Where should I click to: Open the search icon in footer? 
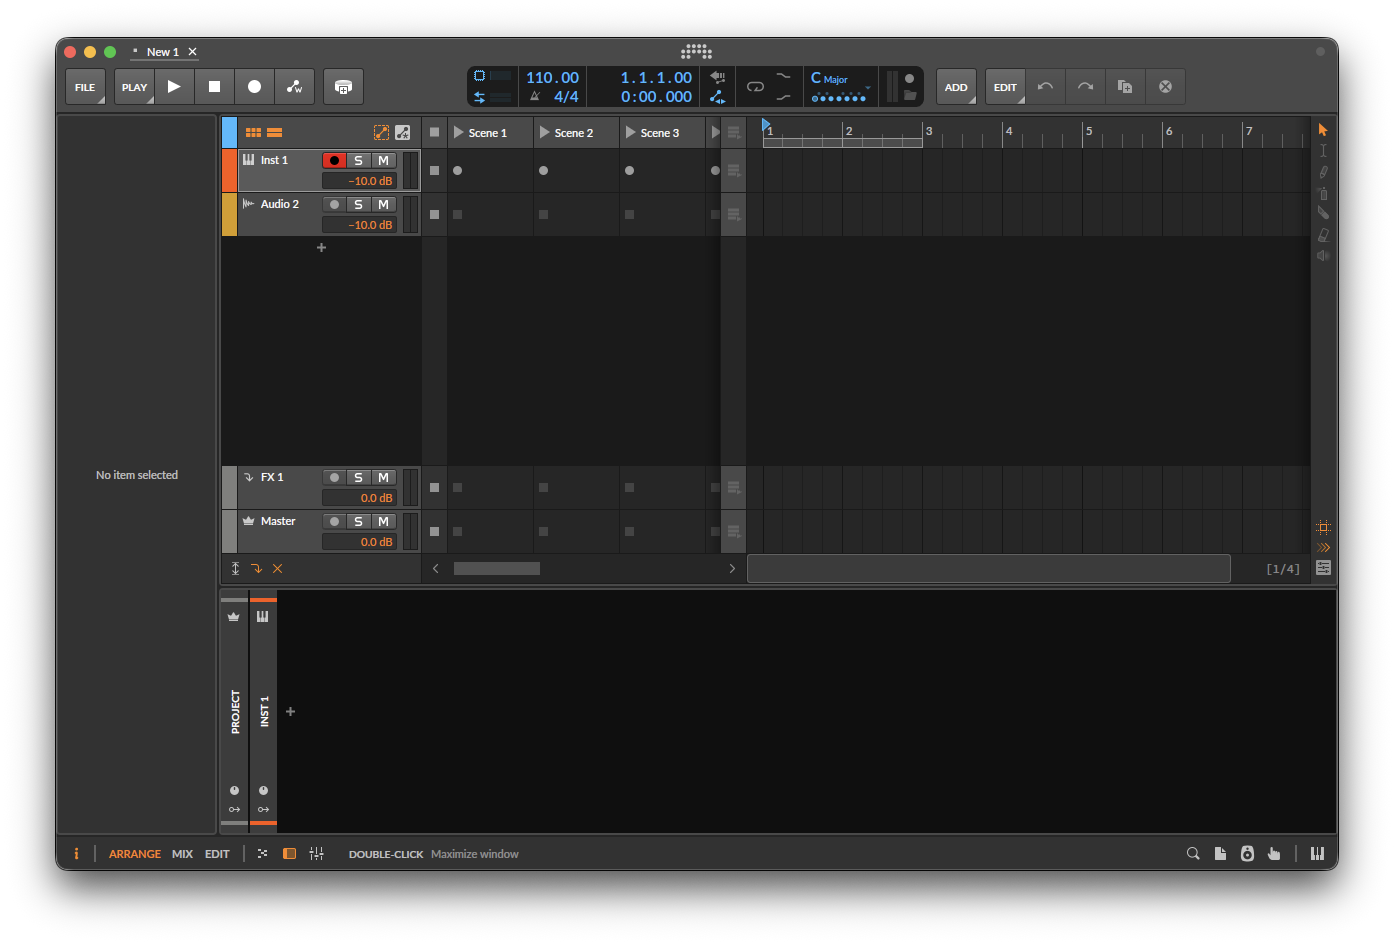pos(1193,854)
